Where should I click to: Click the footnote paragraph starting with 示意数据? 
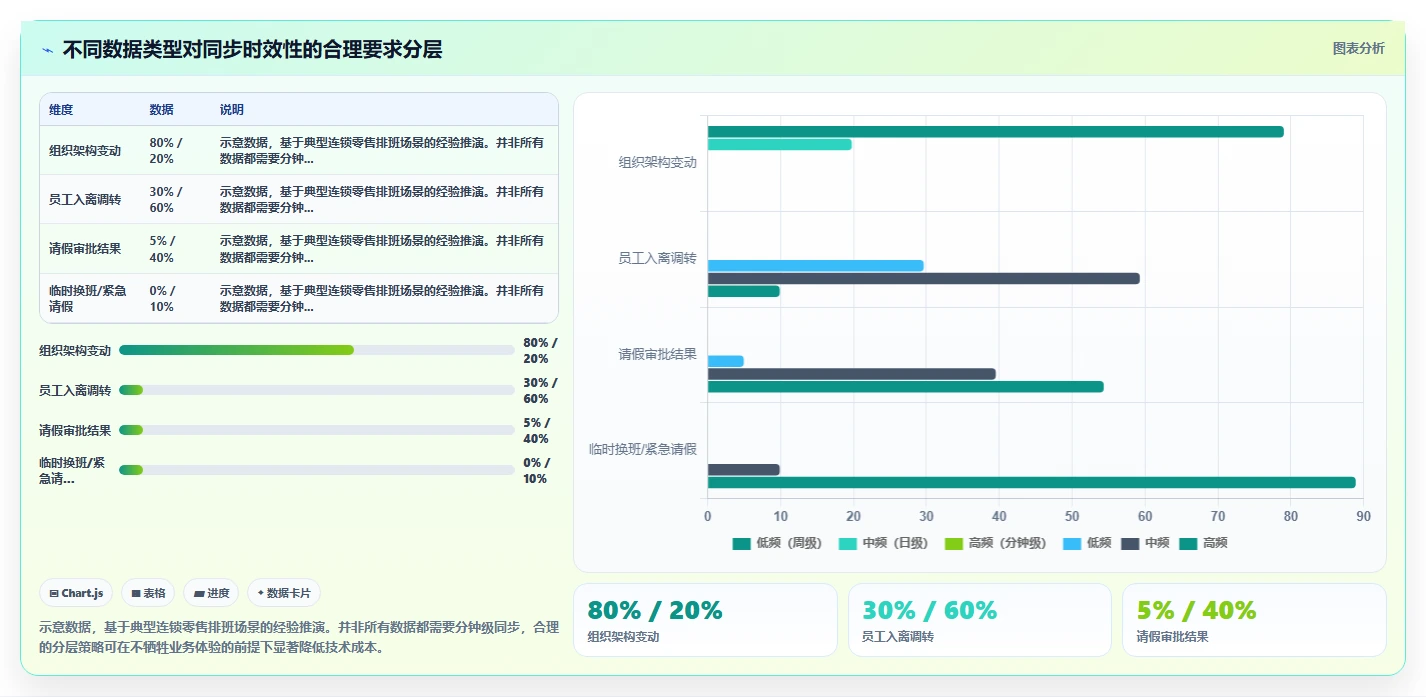pyautogui.click(x=298, y=637)
